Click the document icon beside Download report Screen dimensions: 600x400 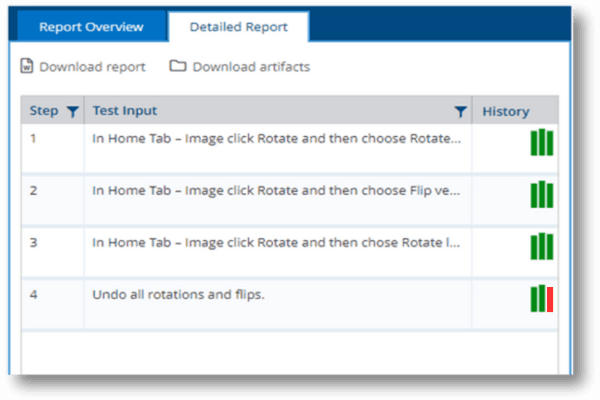click(27, 67)
